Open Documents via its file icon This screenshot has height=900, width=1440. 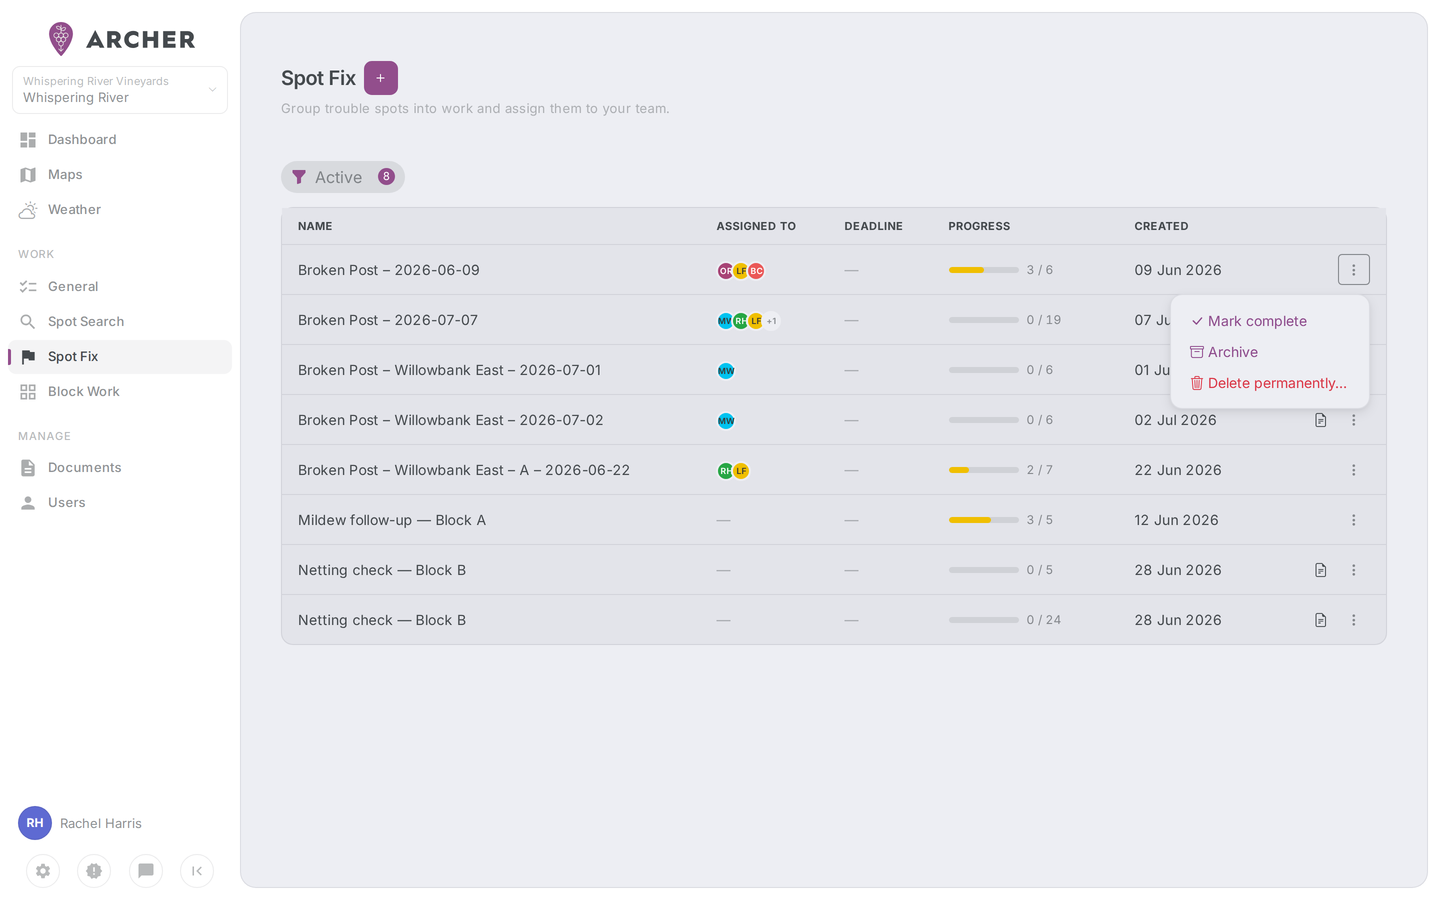pos(28,468)
